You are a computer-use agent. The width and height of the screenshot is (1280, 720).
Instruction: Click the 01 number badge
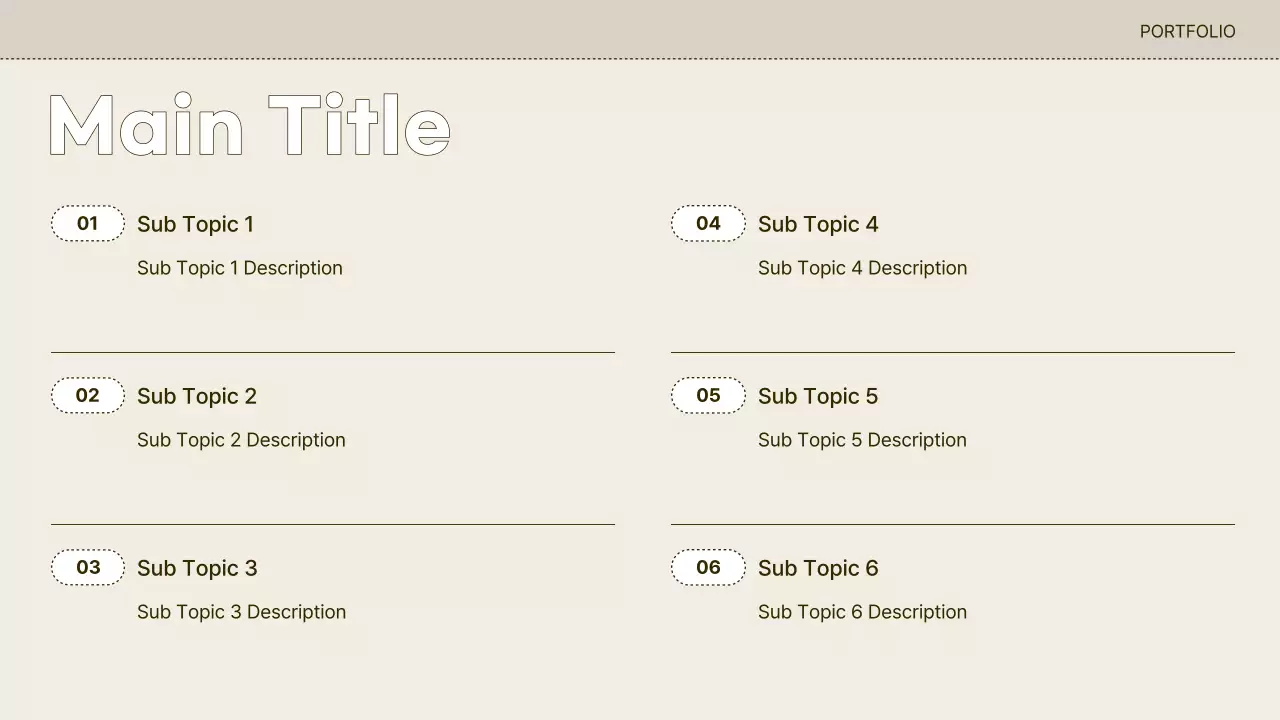coord(88,224)
